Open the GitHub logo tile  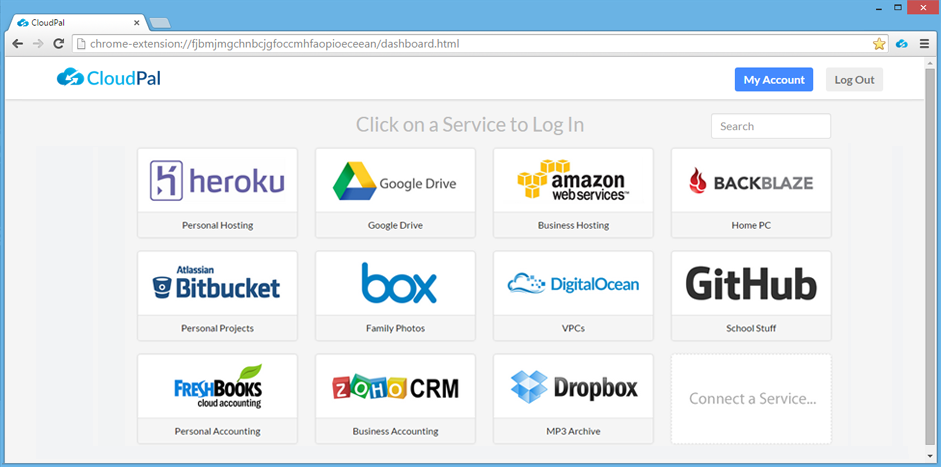tap(751, 284)
